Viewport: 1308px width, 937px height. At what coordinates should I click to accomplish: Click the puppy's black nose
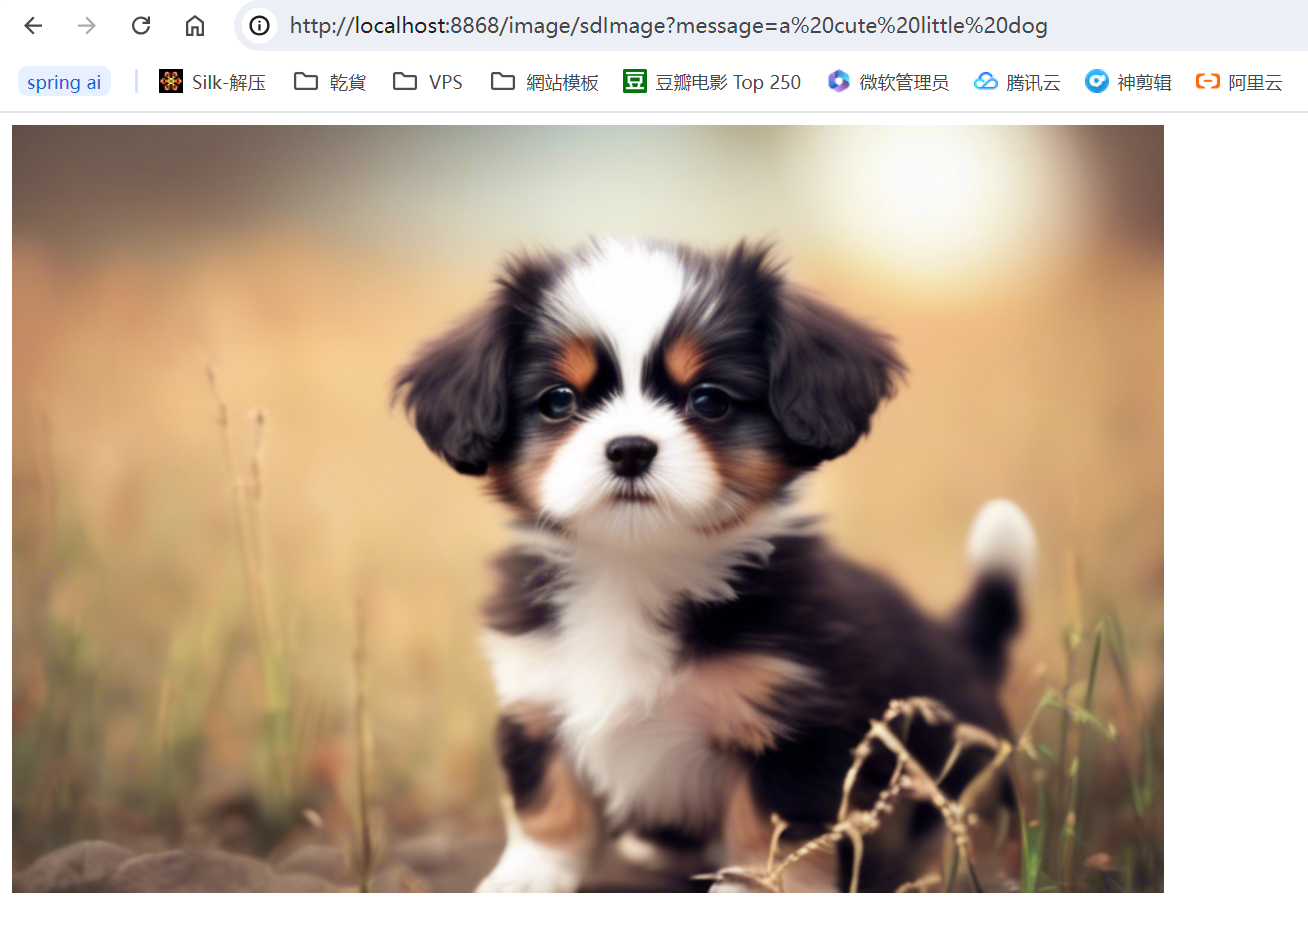(632, 454)
